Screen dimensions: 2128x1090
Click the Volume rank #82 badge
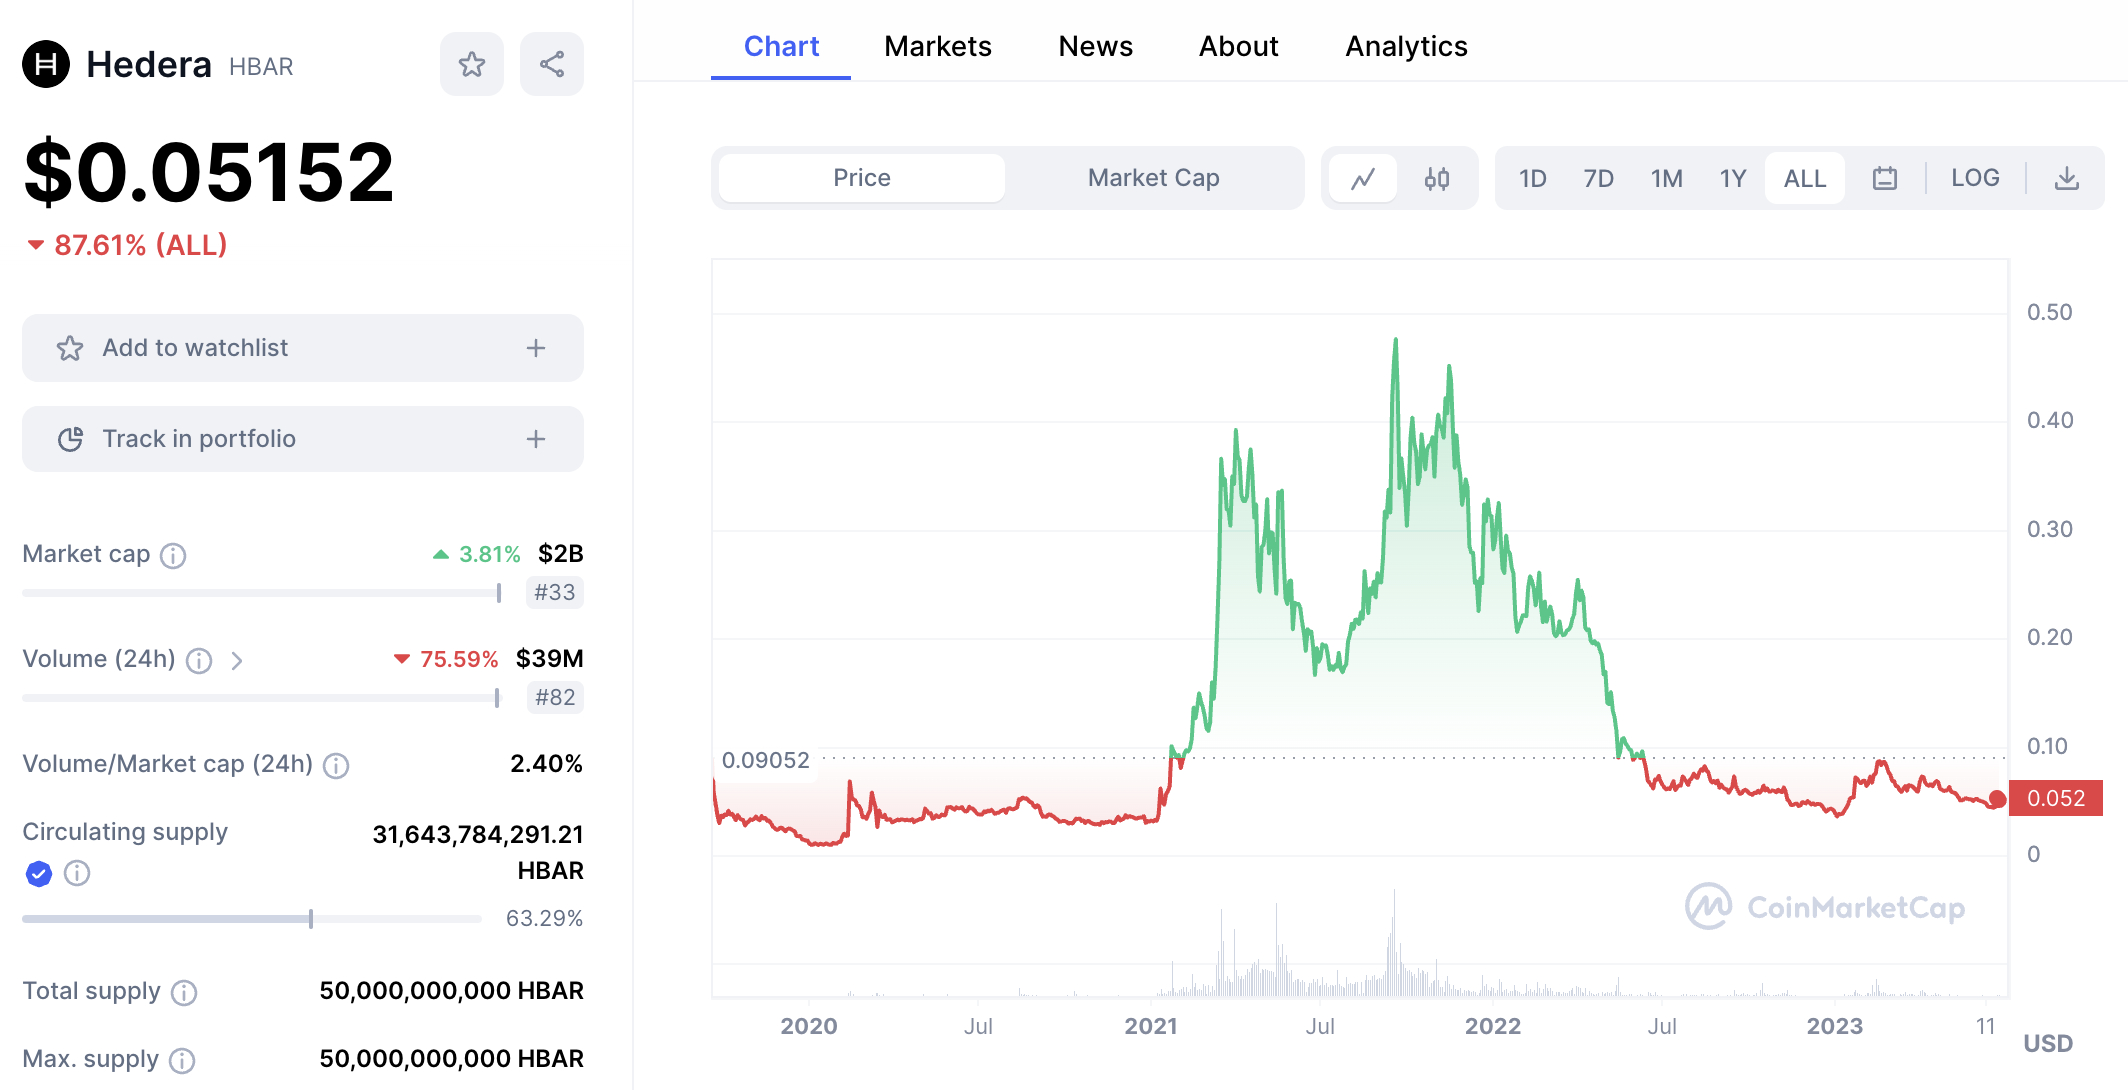click(555, 697)
